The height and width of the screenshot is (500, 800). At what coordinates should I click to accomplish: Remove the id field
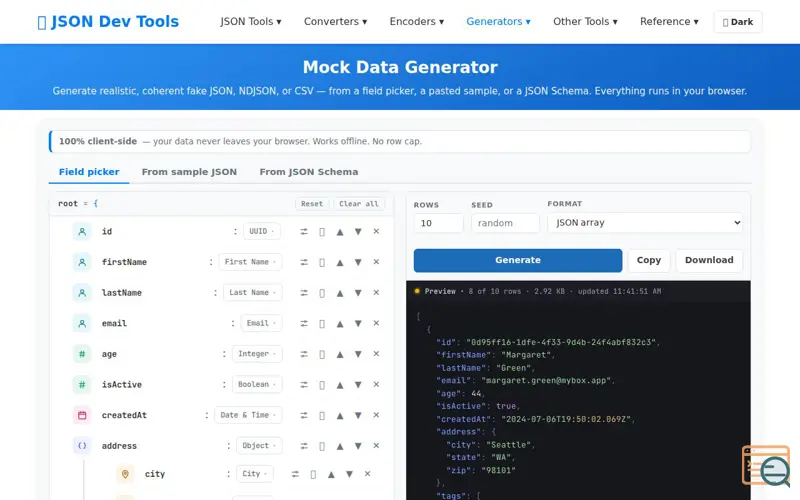coord(376,232)
